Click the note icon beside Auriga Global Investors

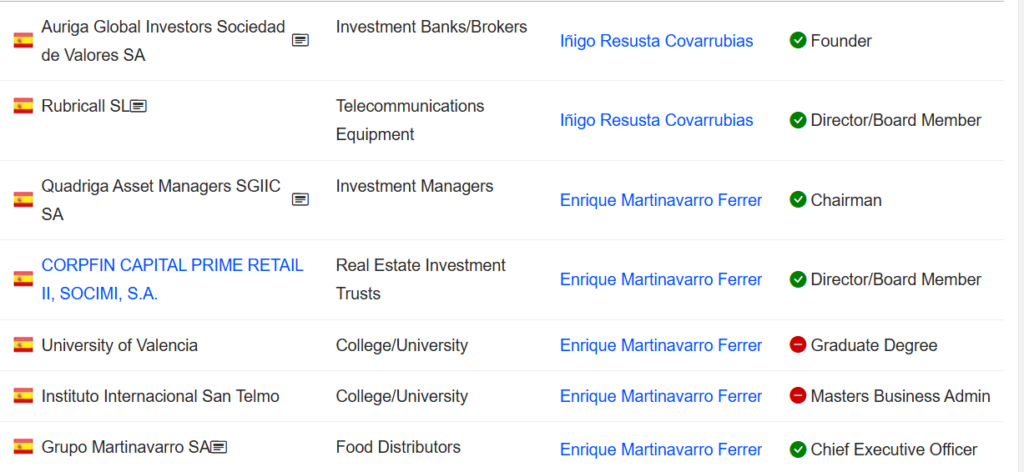[x=300, y=40]
